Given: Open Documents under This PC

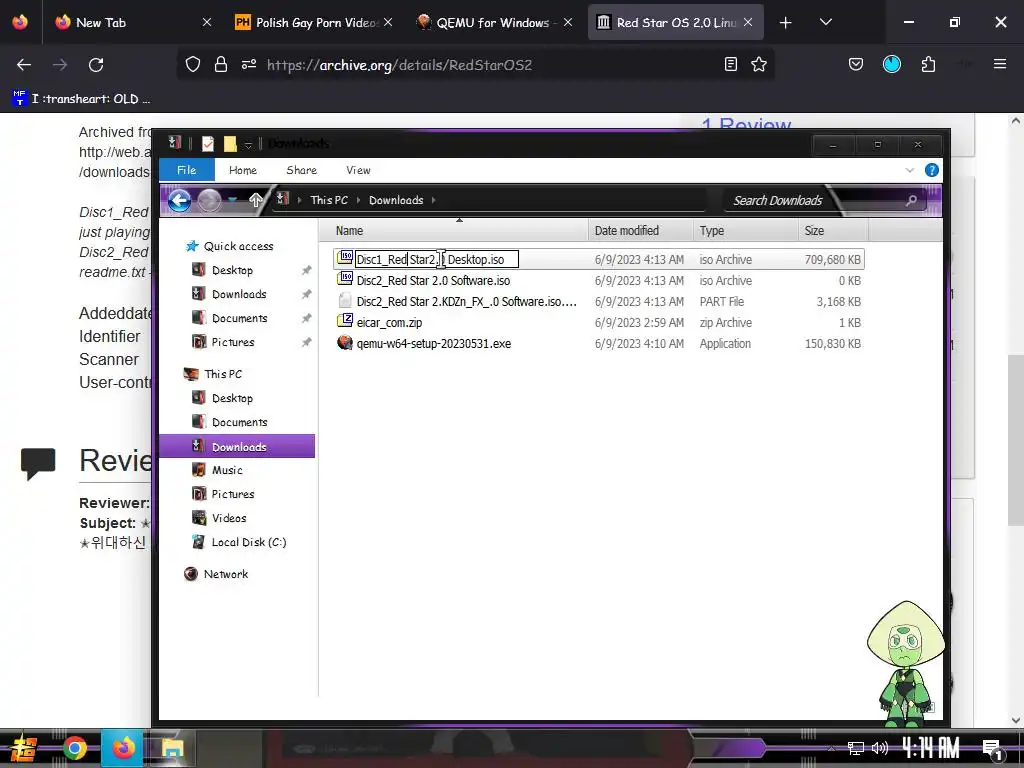Looking at the screenshot, I should coord(239,423).
